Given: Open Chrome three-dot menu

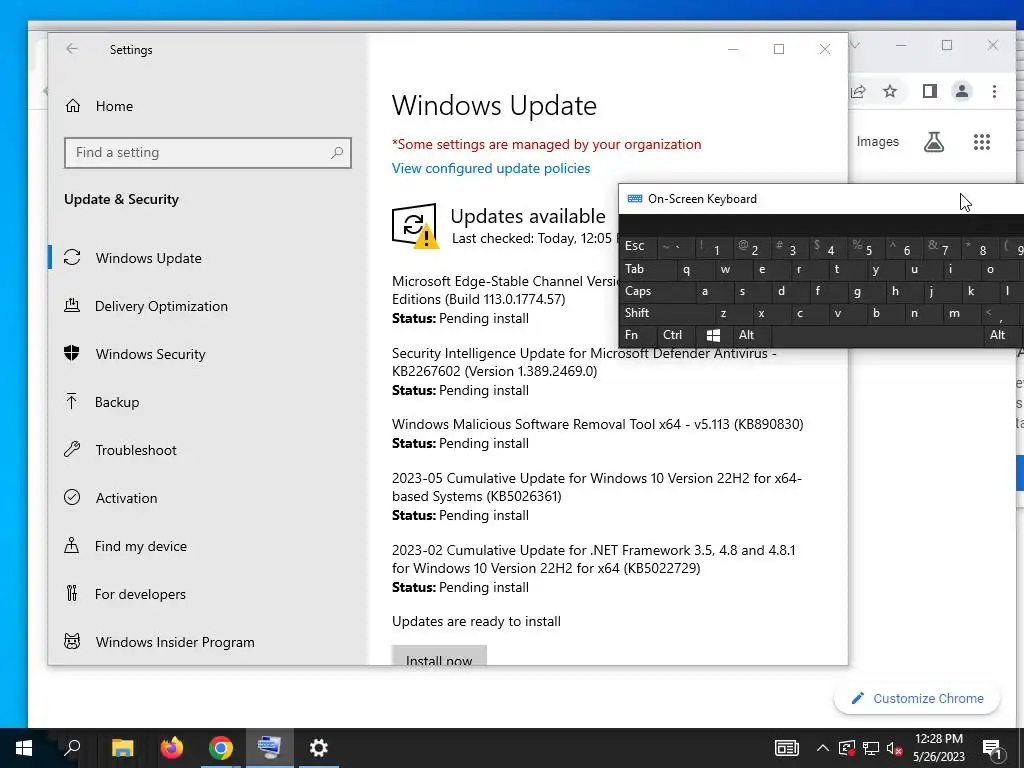Looking at the screenshot, I should 994,91.
